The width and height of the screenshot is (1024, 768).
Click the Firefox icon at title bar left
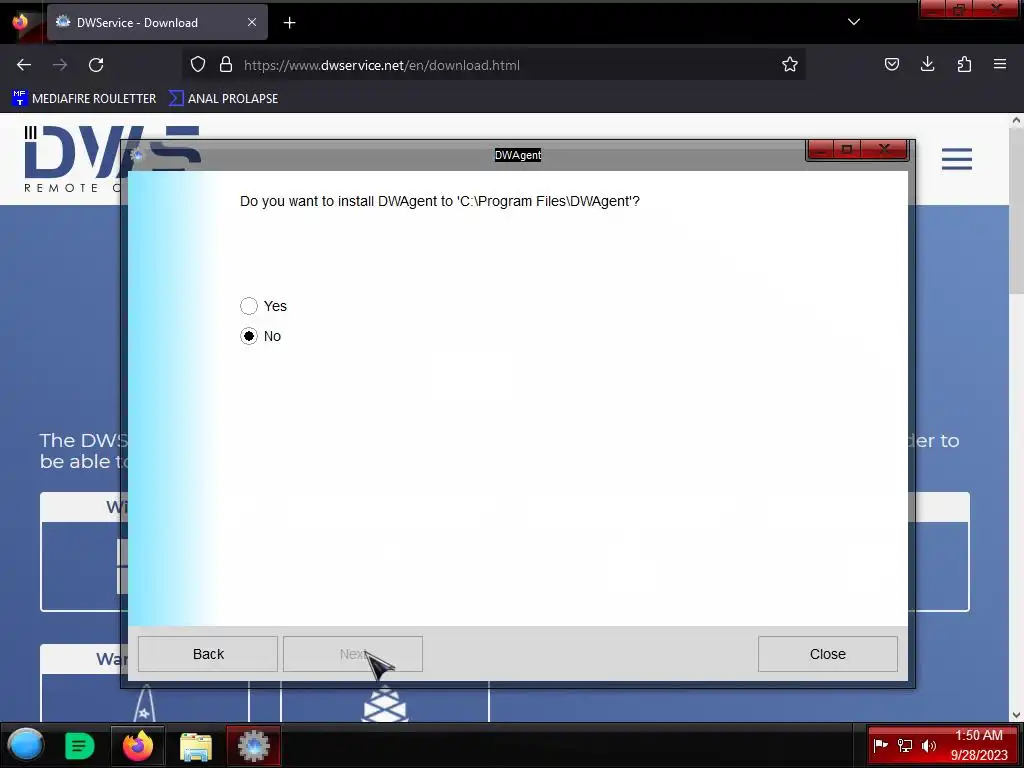(20, 22)
